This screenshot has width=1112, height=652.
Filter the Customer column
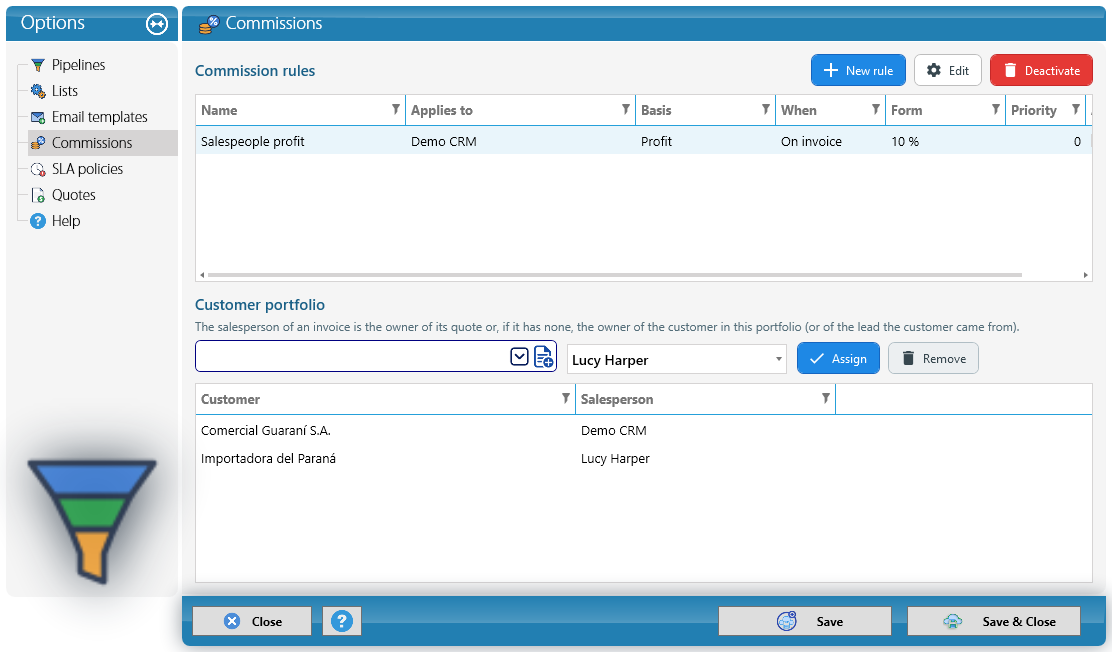(565, 398)
